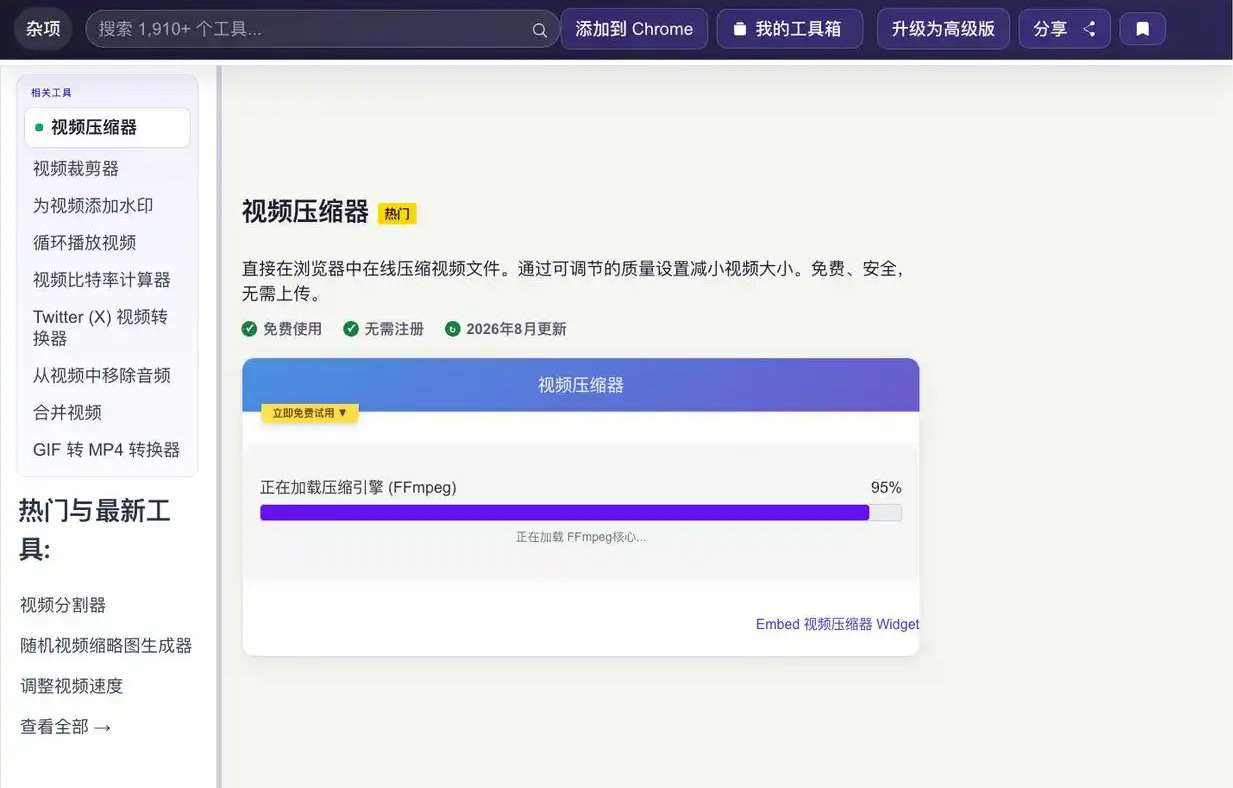This screenshot has height=788, width=1233.
Task: Click 升级为高级版 button
Action: click(x=943, y=29)
